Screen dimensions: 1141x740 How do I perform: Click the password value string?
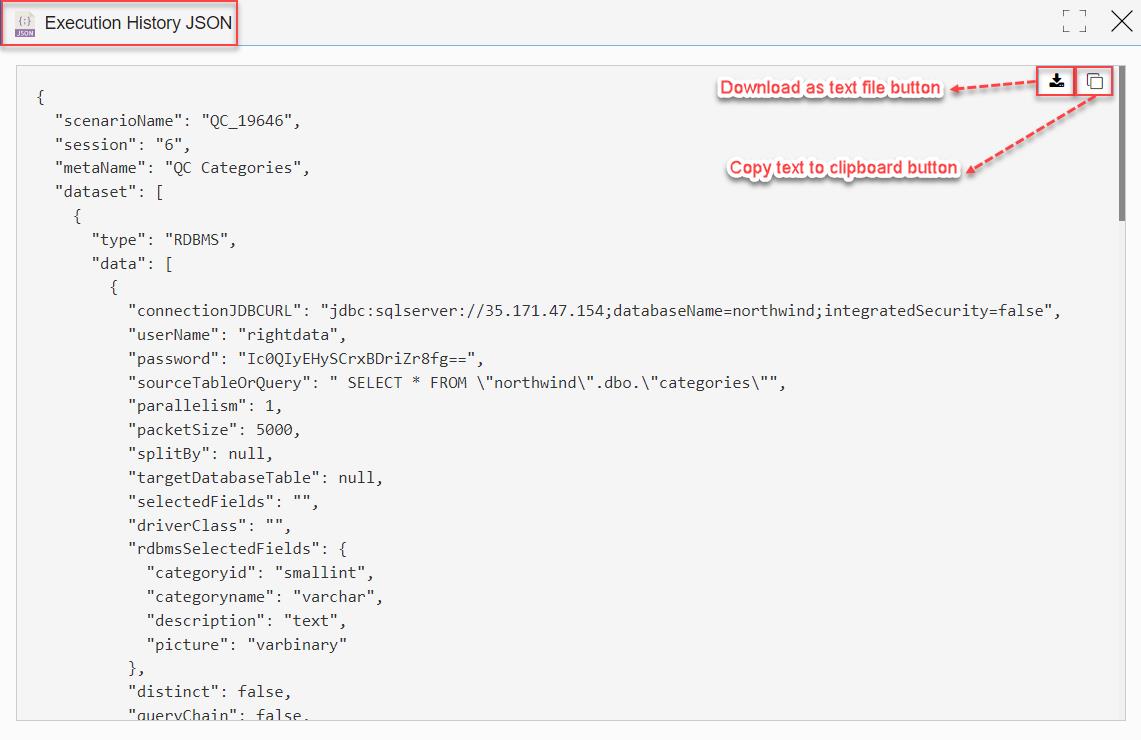pyautogui.click(x=357, y=359)
